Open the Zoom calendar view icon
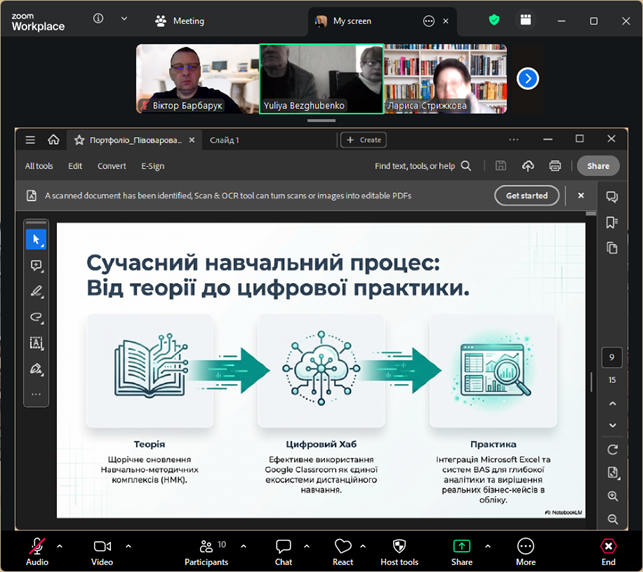643x572 pixels. pos(526,20)
